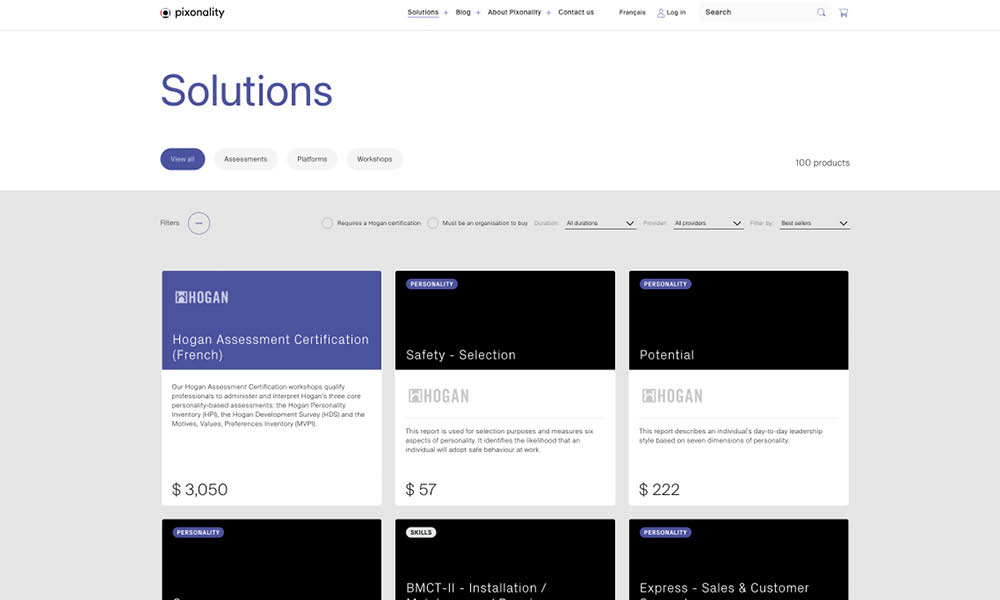Open the Blog menu item
Viewport: 1000px width, 600px height.
[462, 12]
